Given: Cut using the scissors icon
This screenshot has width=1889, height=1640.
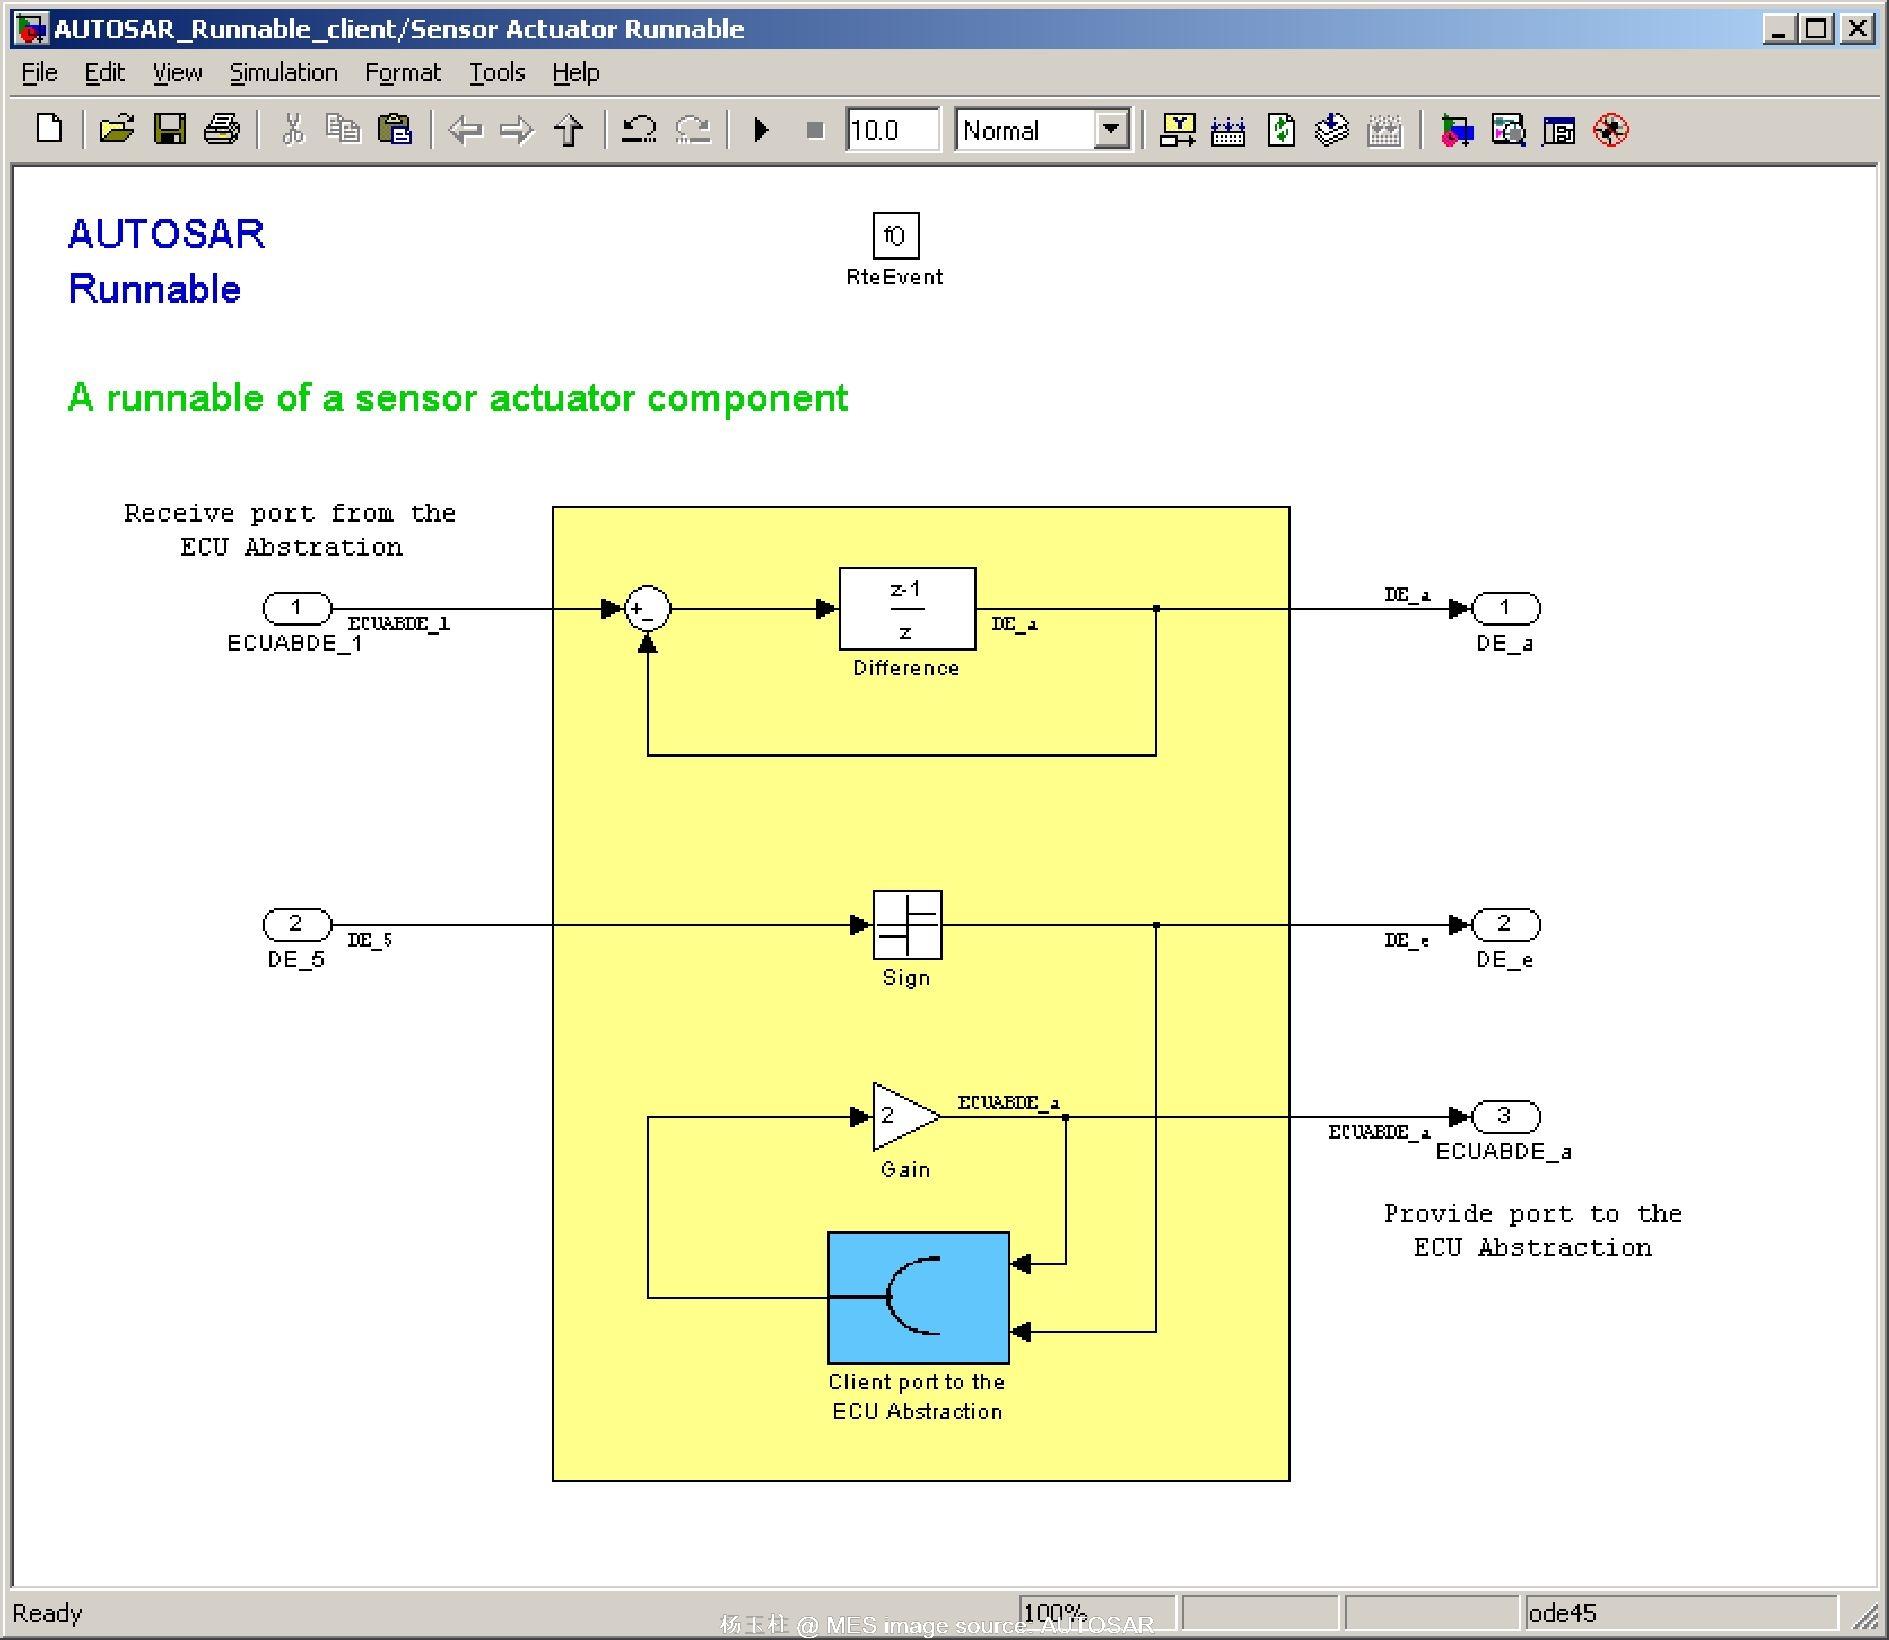Looking at the screenshot, I should tap(293, 130).
